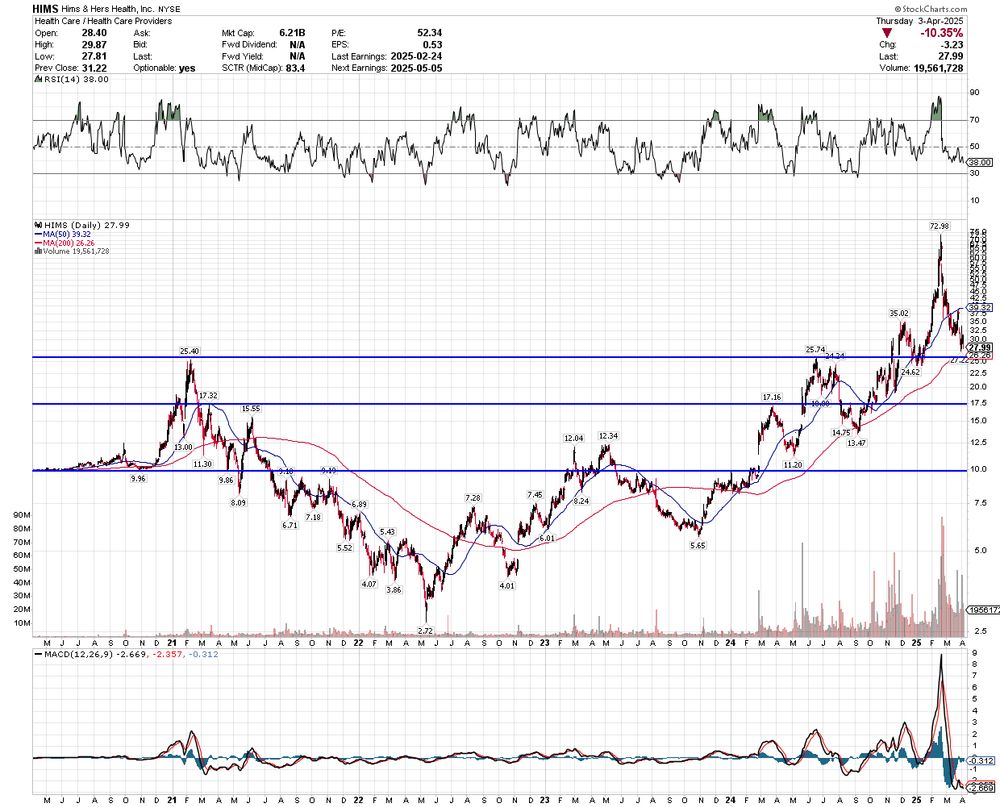Click the 25.74 peak price label
1000x807 pixels.
click(815, 350)
